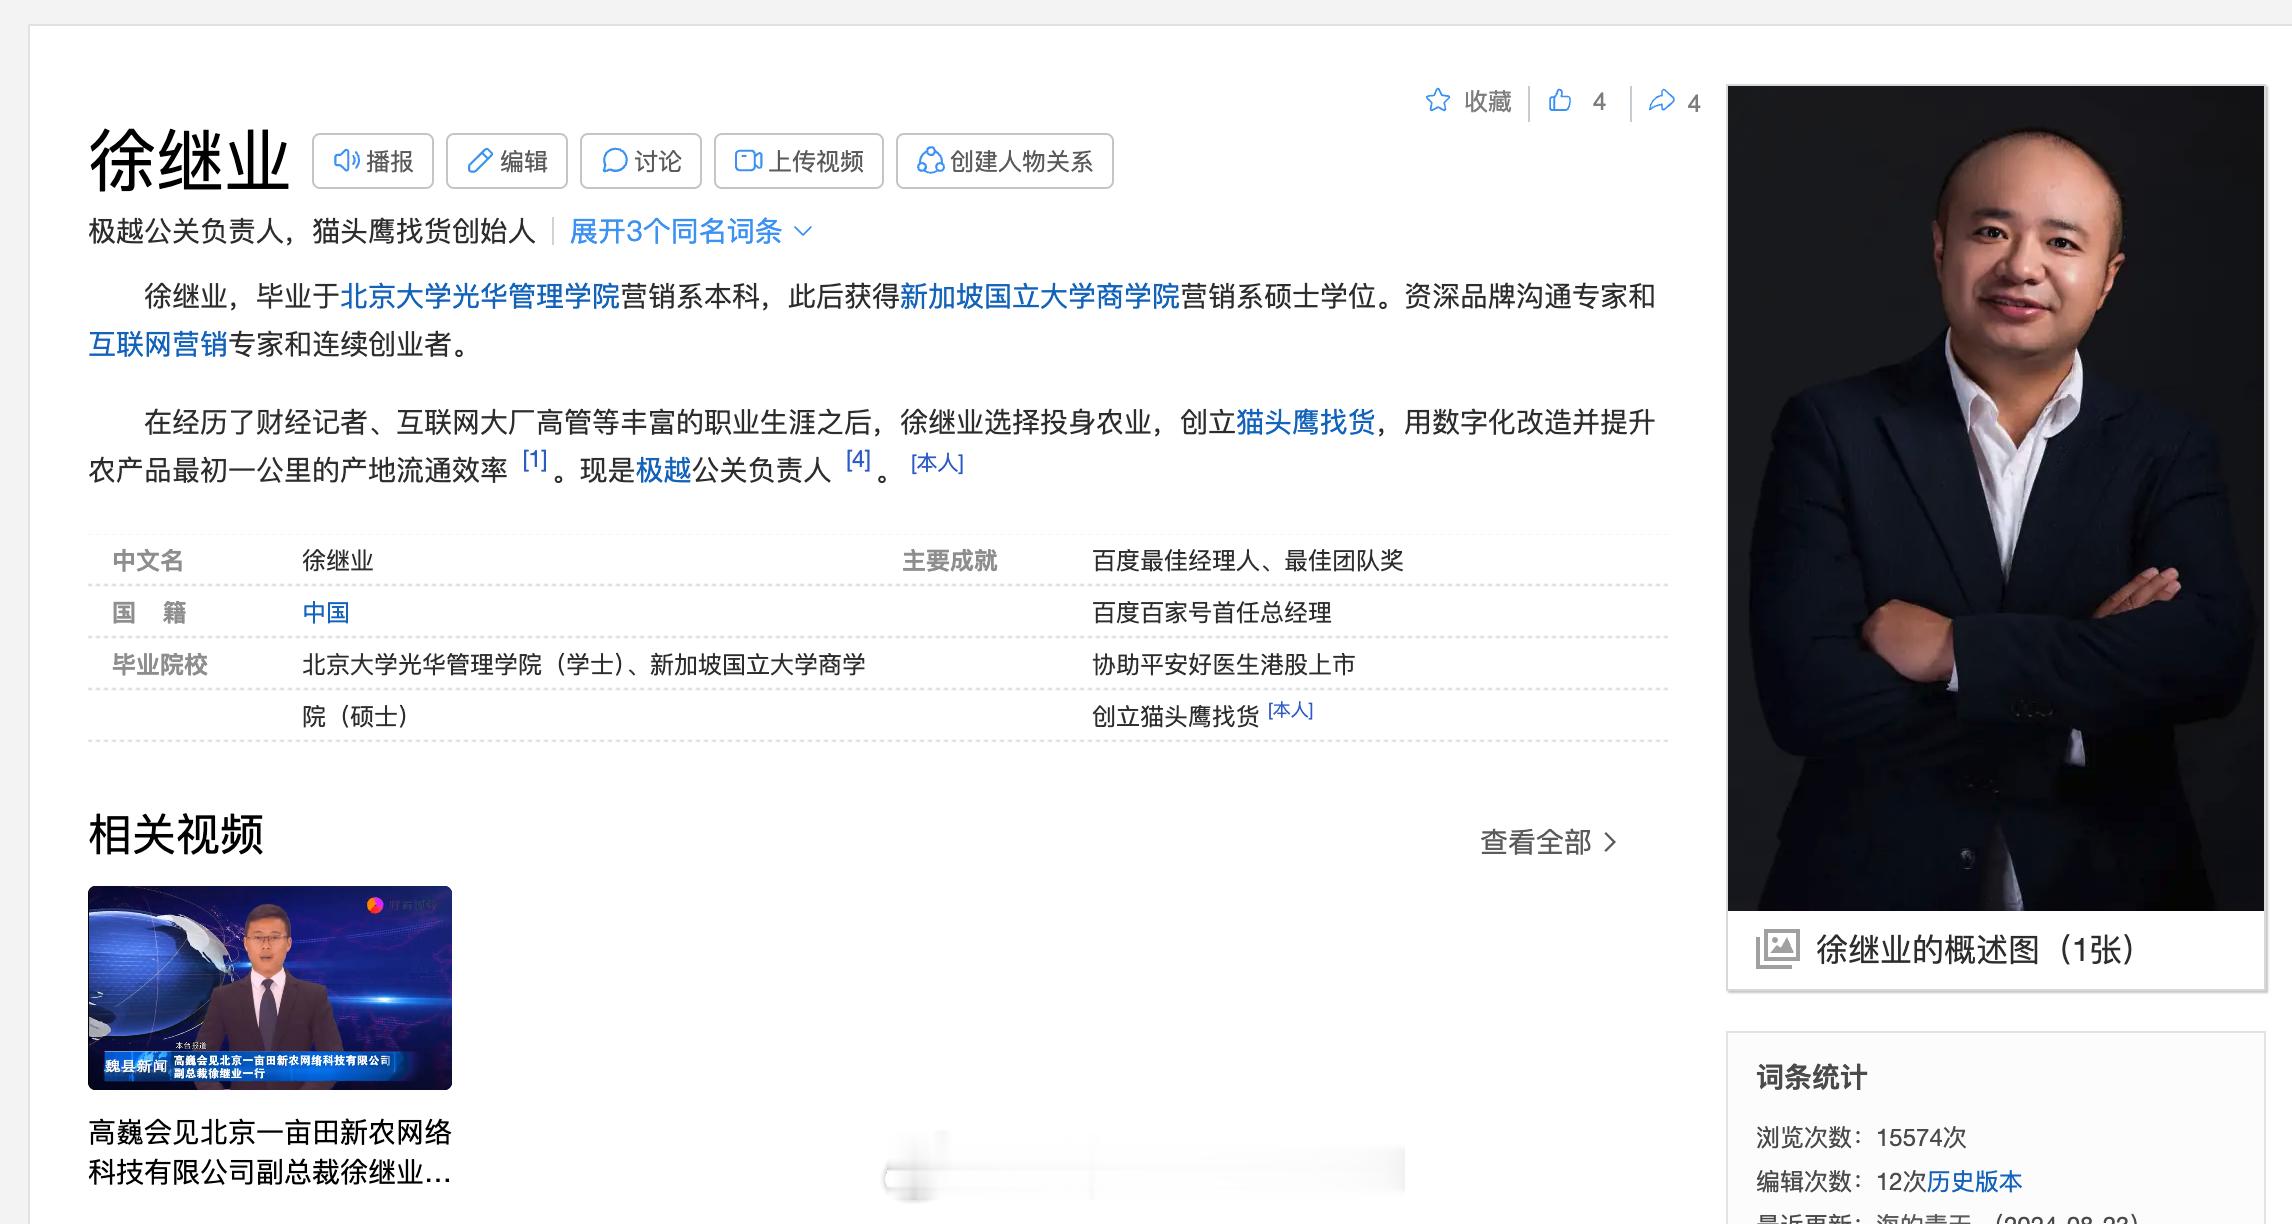Click the thumbs-up like icon
Screen dimensions: 2292x1224
coord(1559,100)
